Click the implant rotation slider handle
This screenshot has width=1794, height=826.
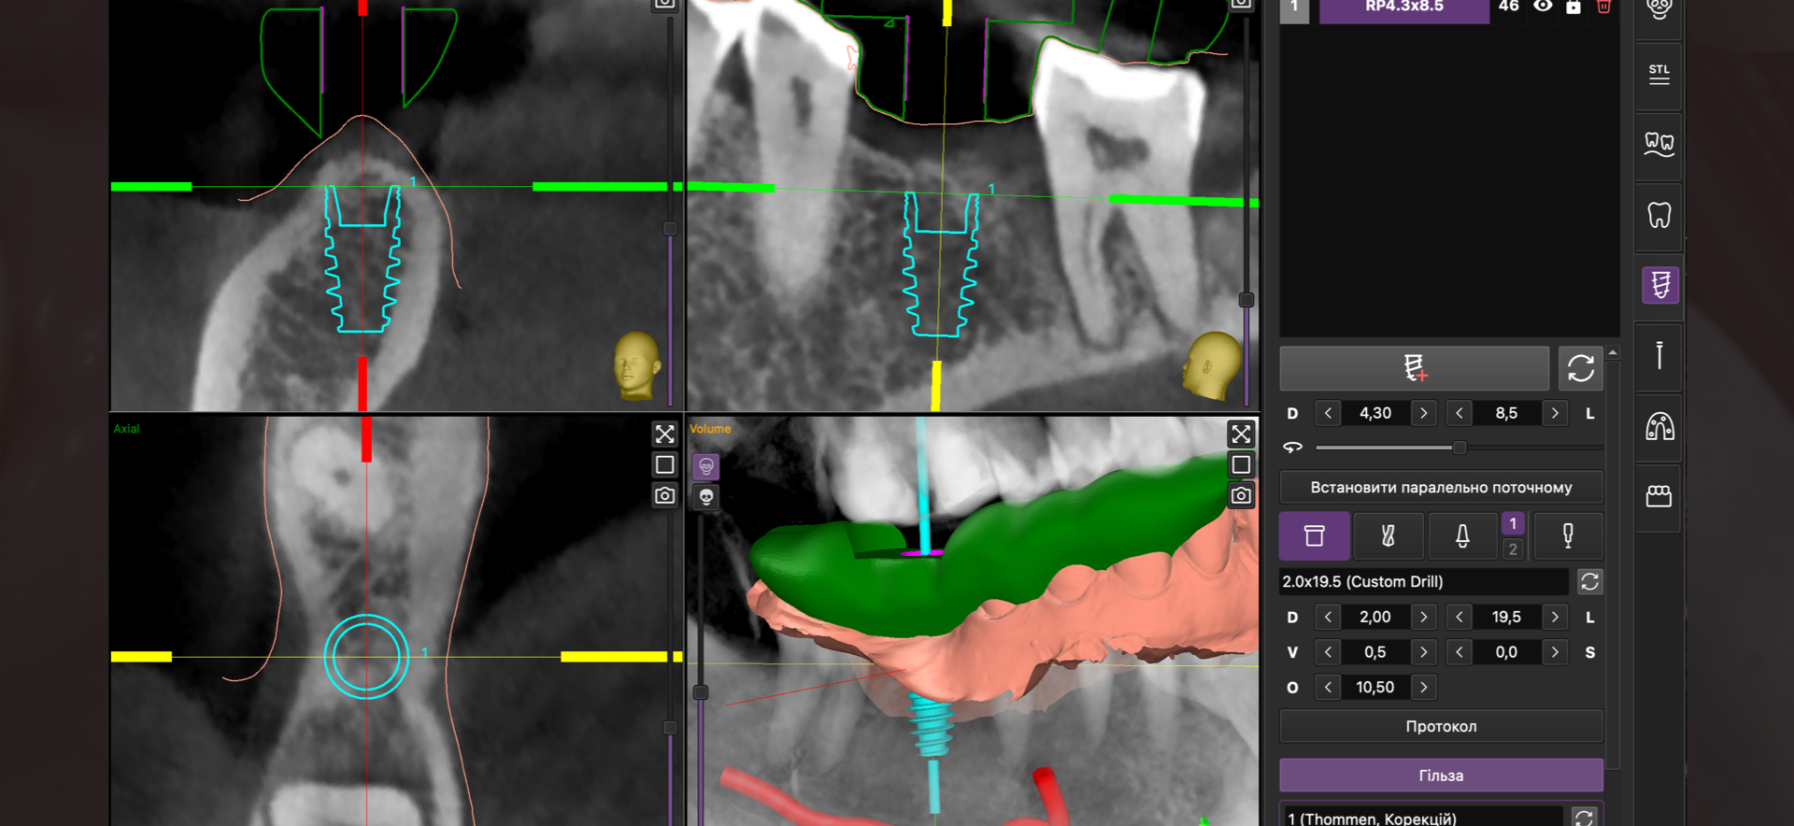[x=1459, y=447]
